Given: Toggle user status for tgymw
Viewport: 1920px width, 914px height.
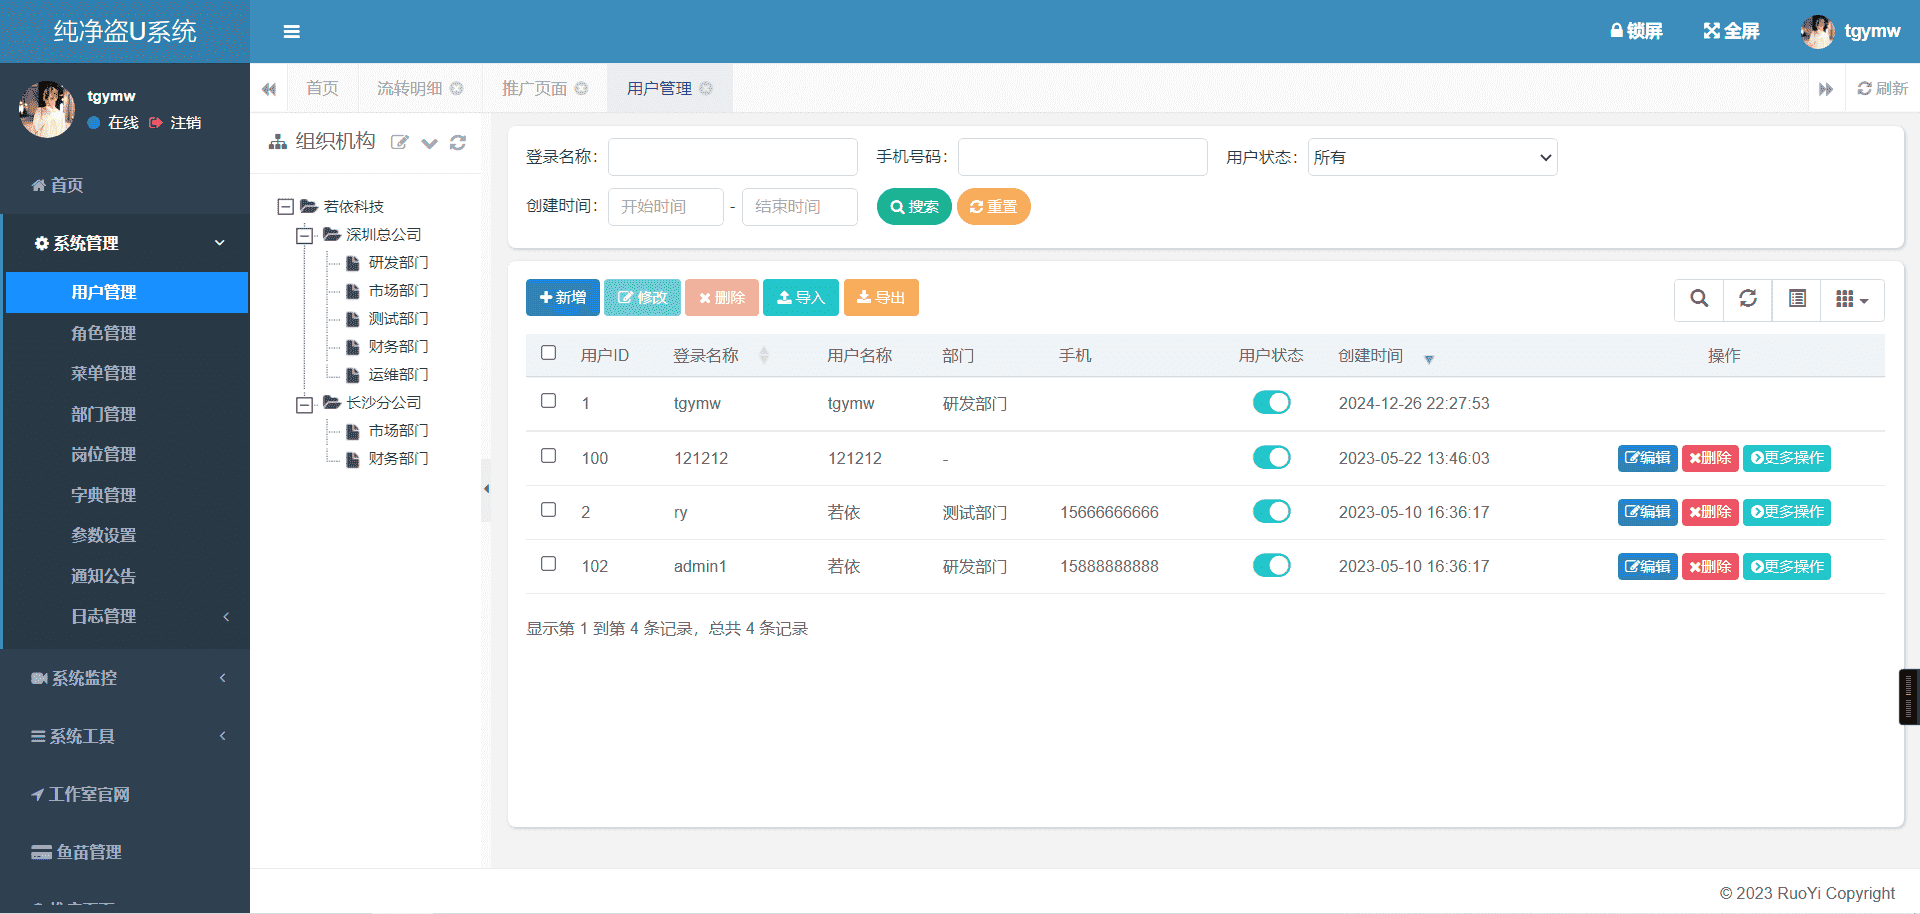Looking at the screenshot, I should point(1271,403).
